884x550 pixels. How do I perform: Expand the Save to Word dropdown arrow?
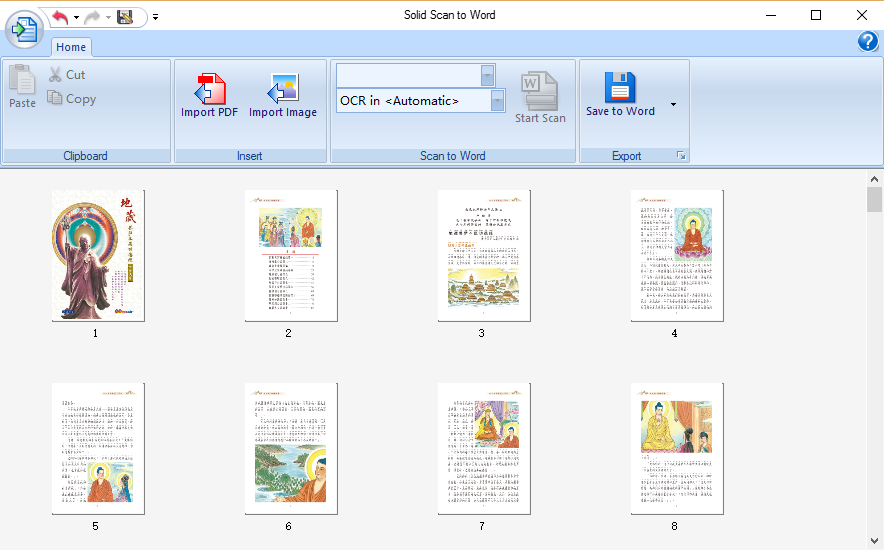coord(673,105)
